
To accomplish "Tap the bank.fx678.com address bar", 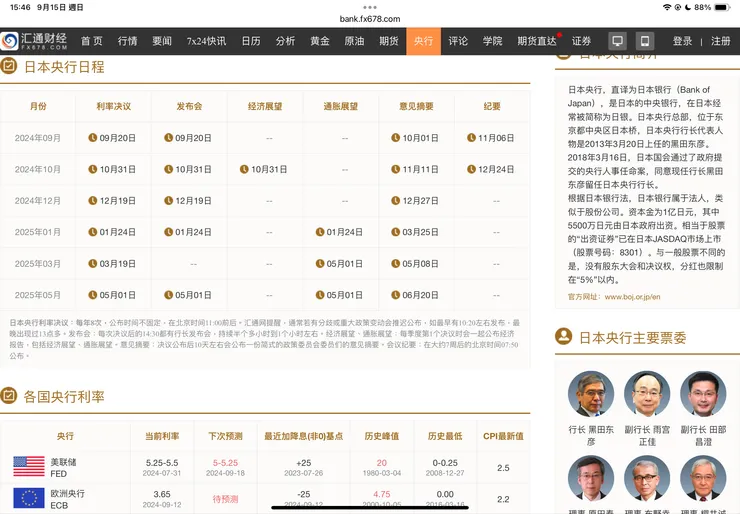I will pos(370,19).
